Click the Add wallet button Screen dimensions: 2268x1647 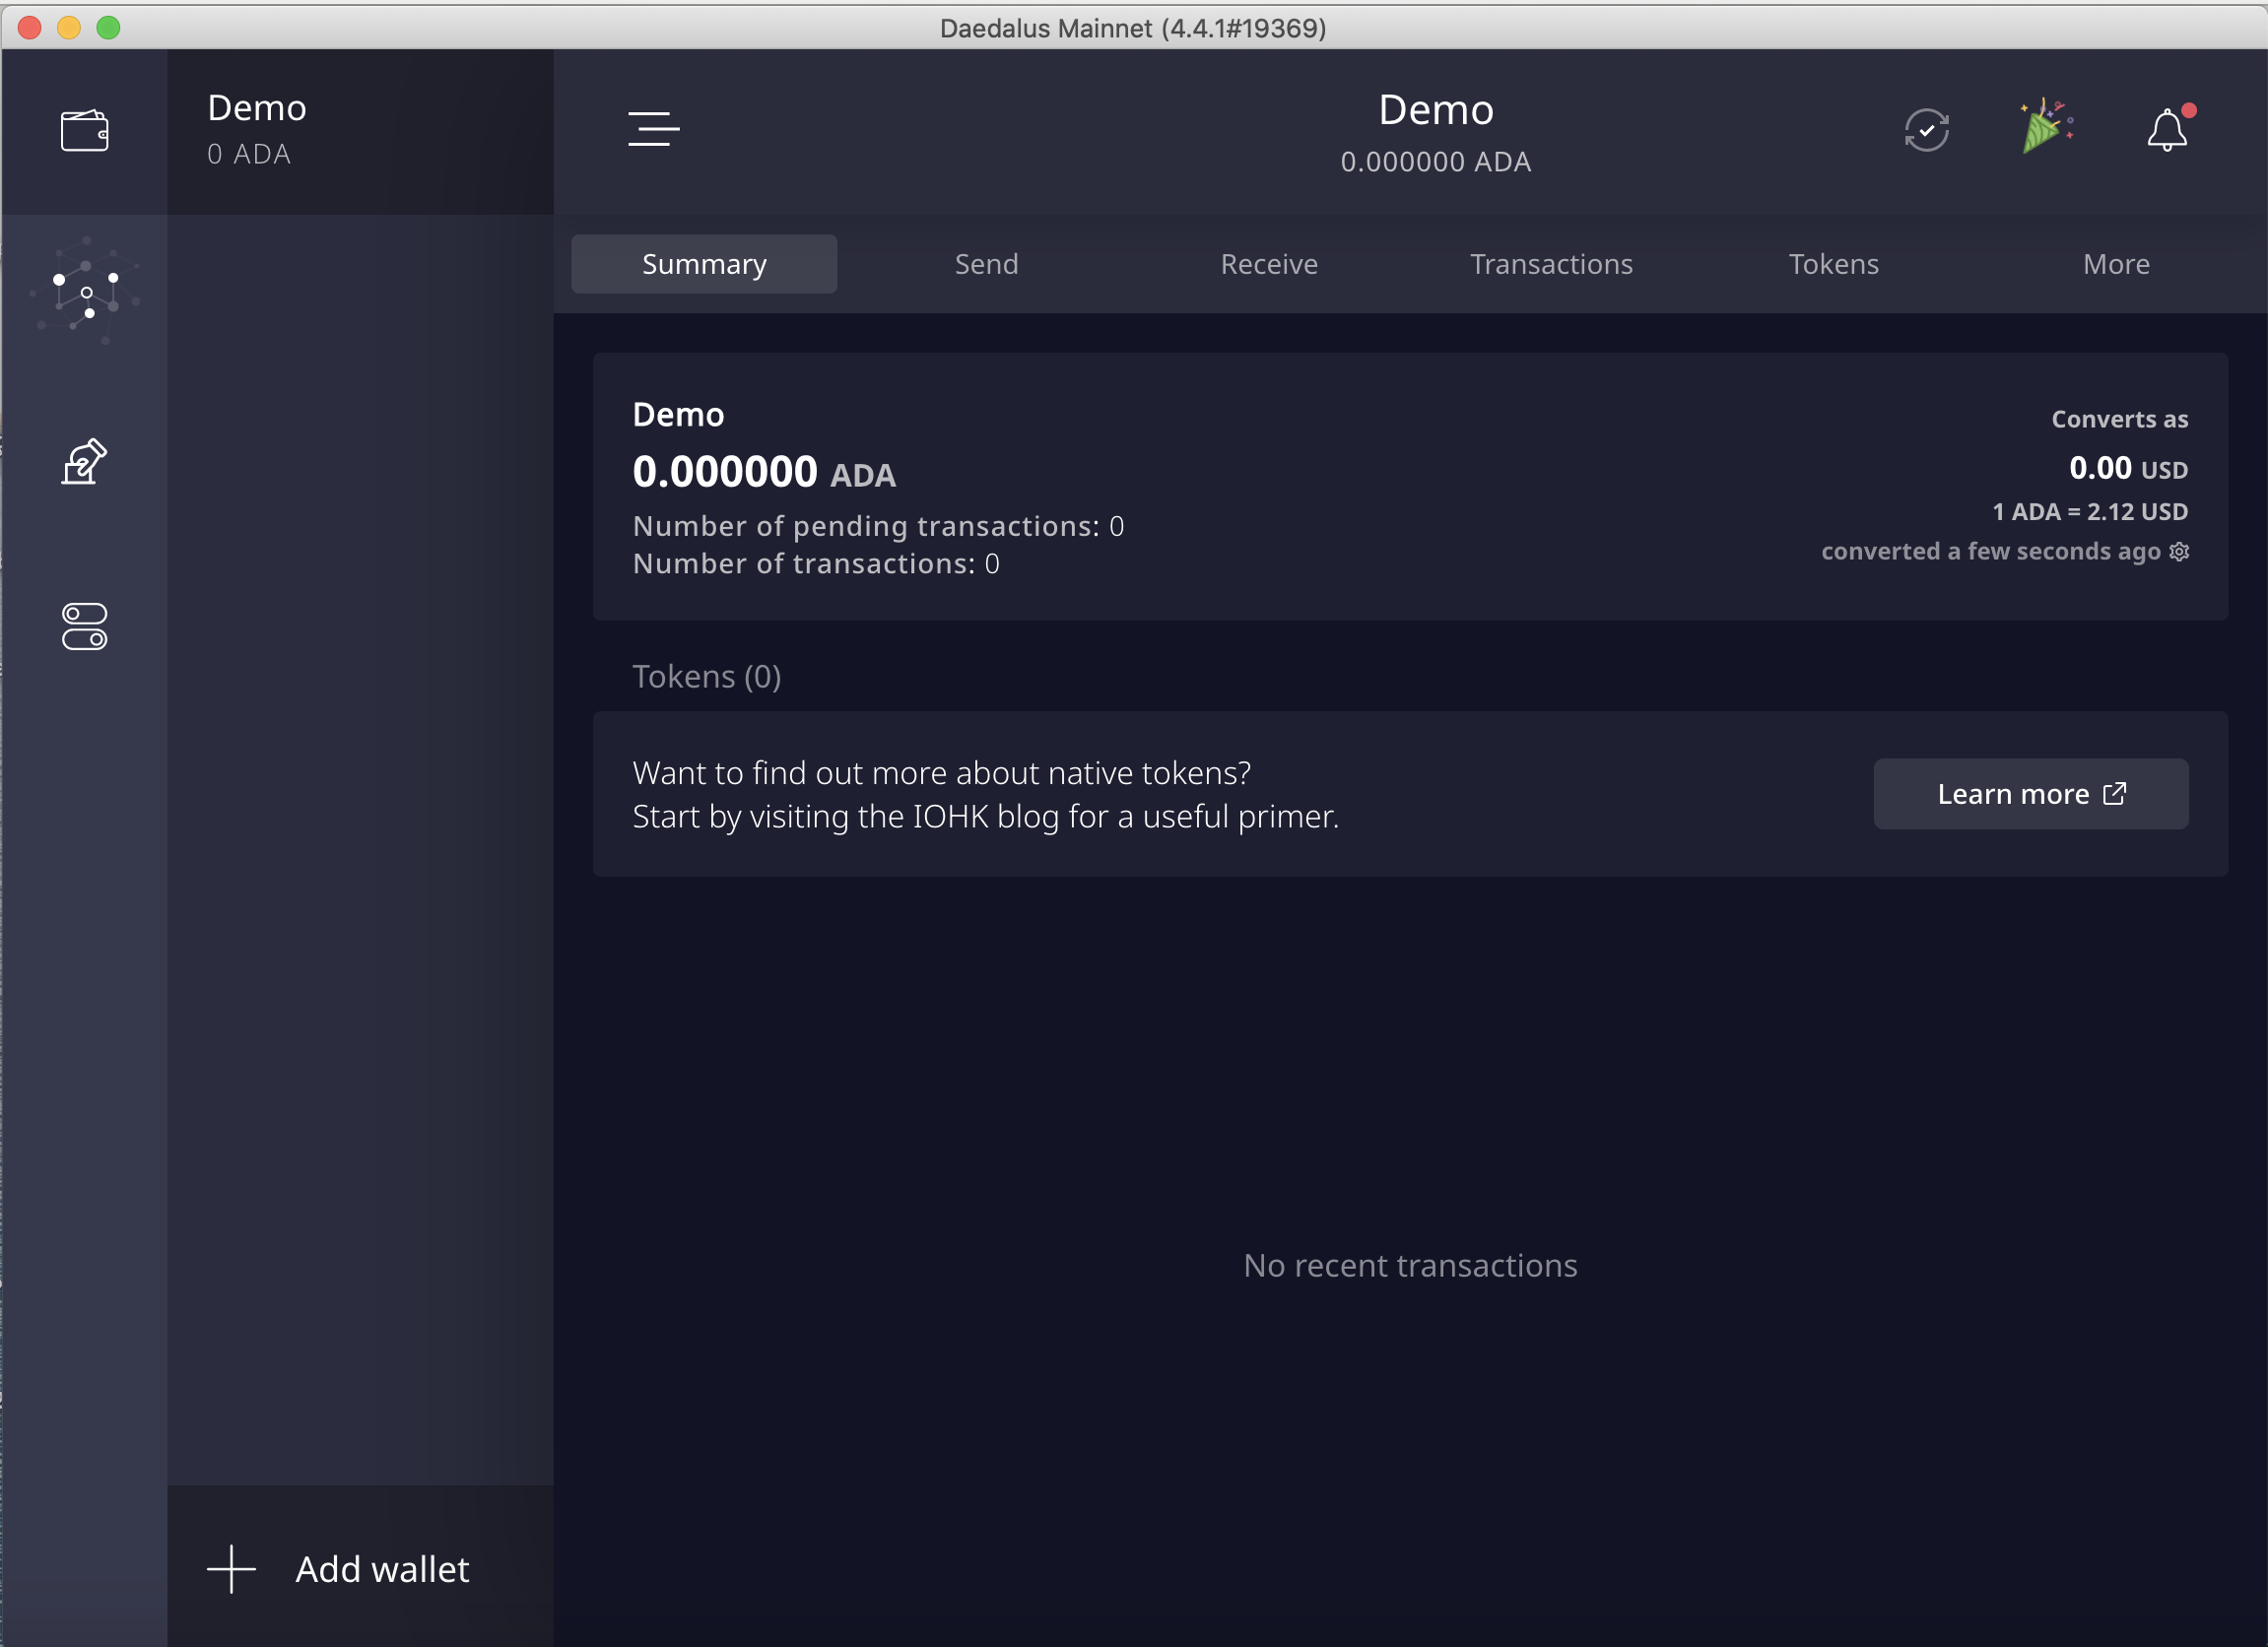pos(381,1569)
